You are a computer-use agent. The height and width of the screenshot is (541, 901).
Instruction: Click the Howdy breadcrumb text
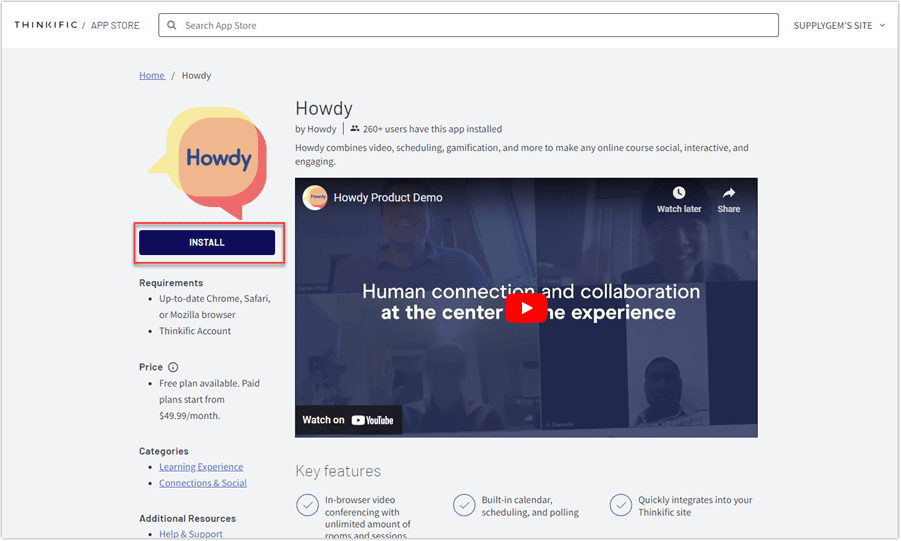[x=197, y=75]
